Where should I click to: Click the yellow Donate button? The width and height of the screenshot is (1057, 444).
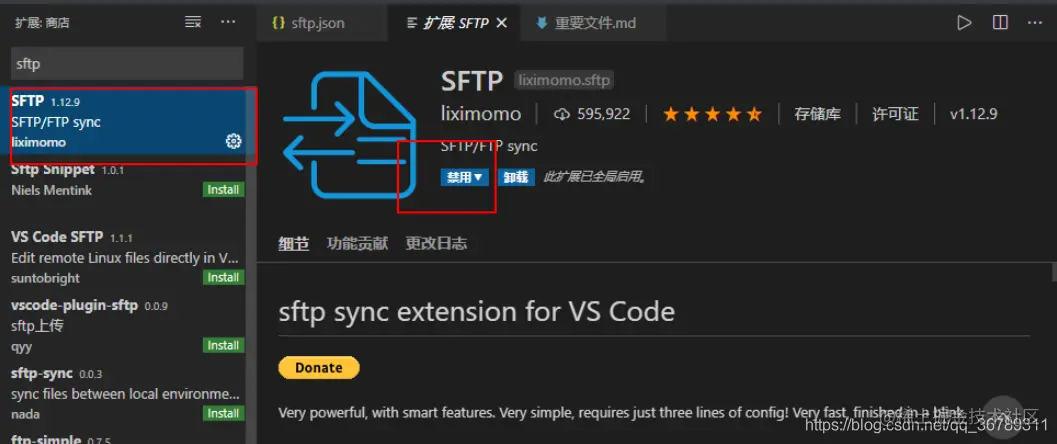pos(319,368)
